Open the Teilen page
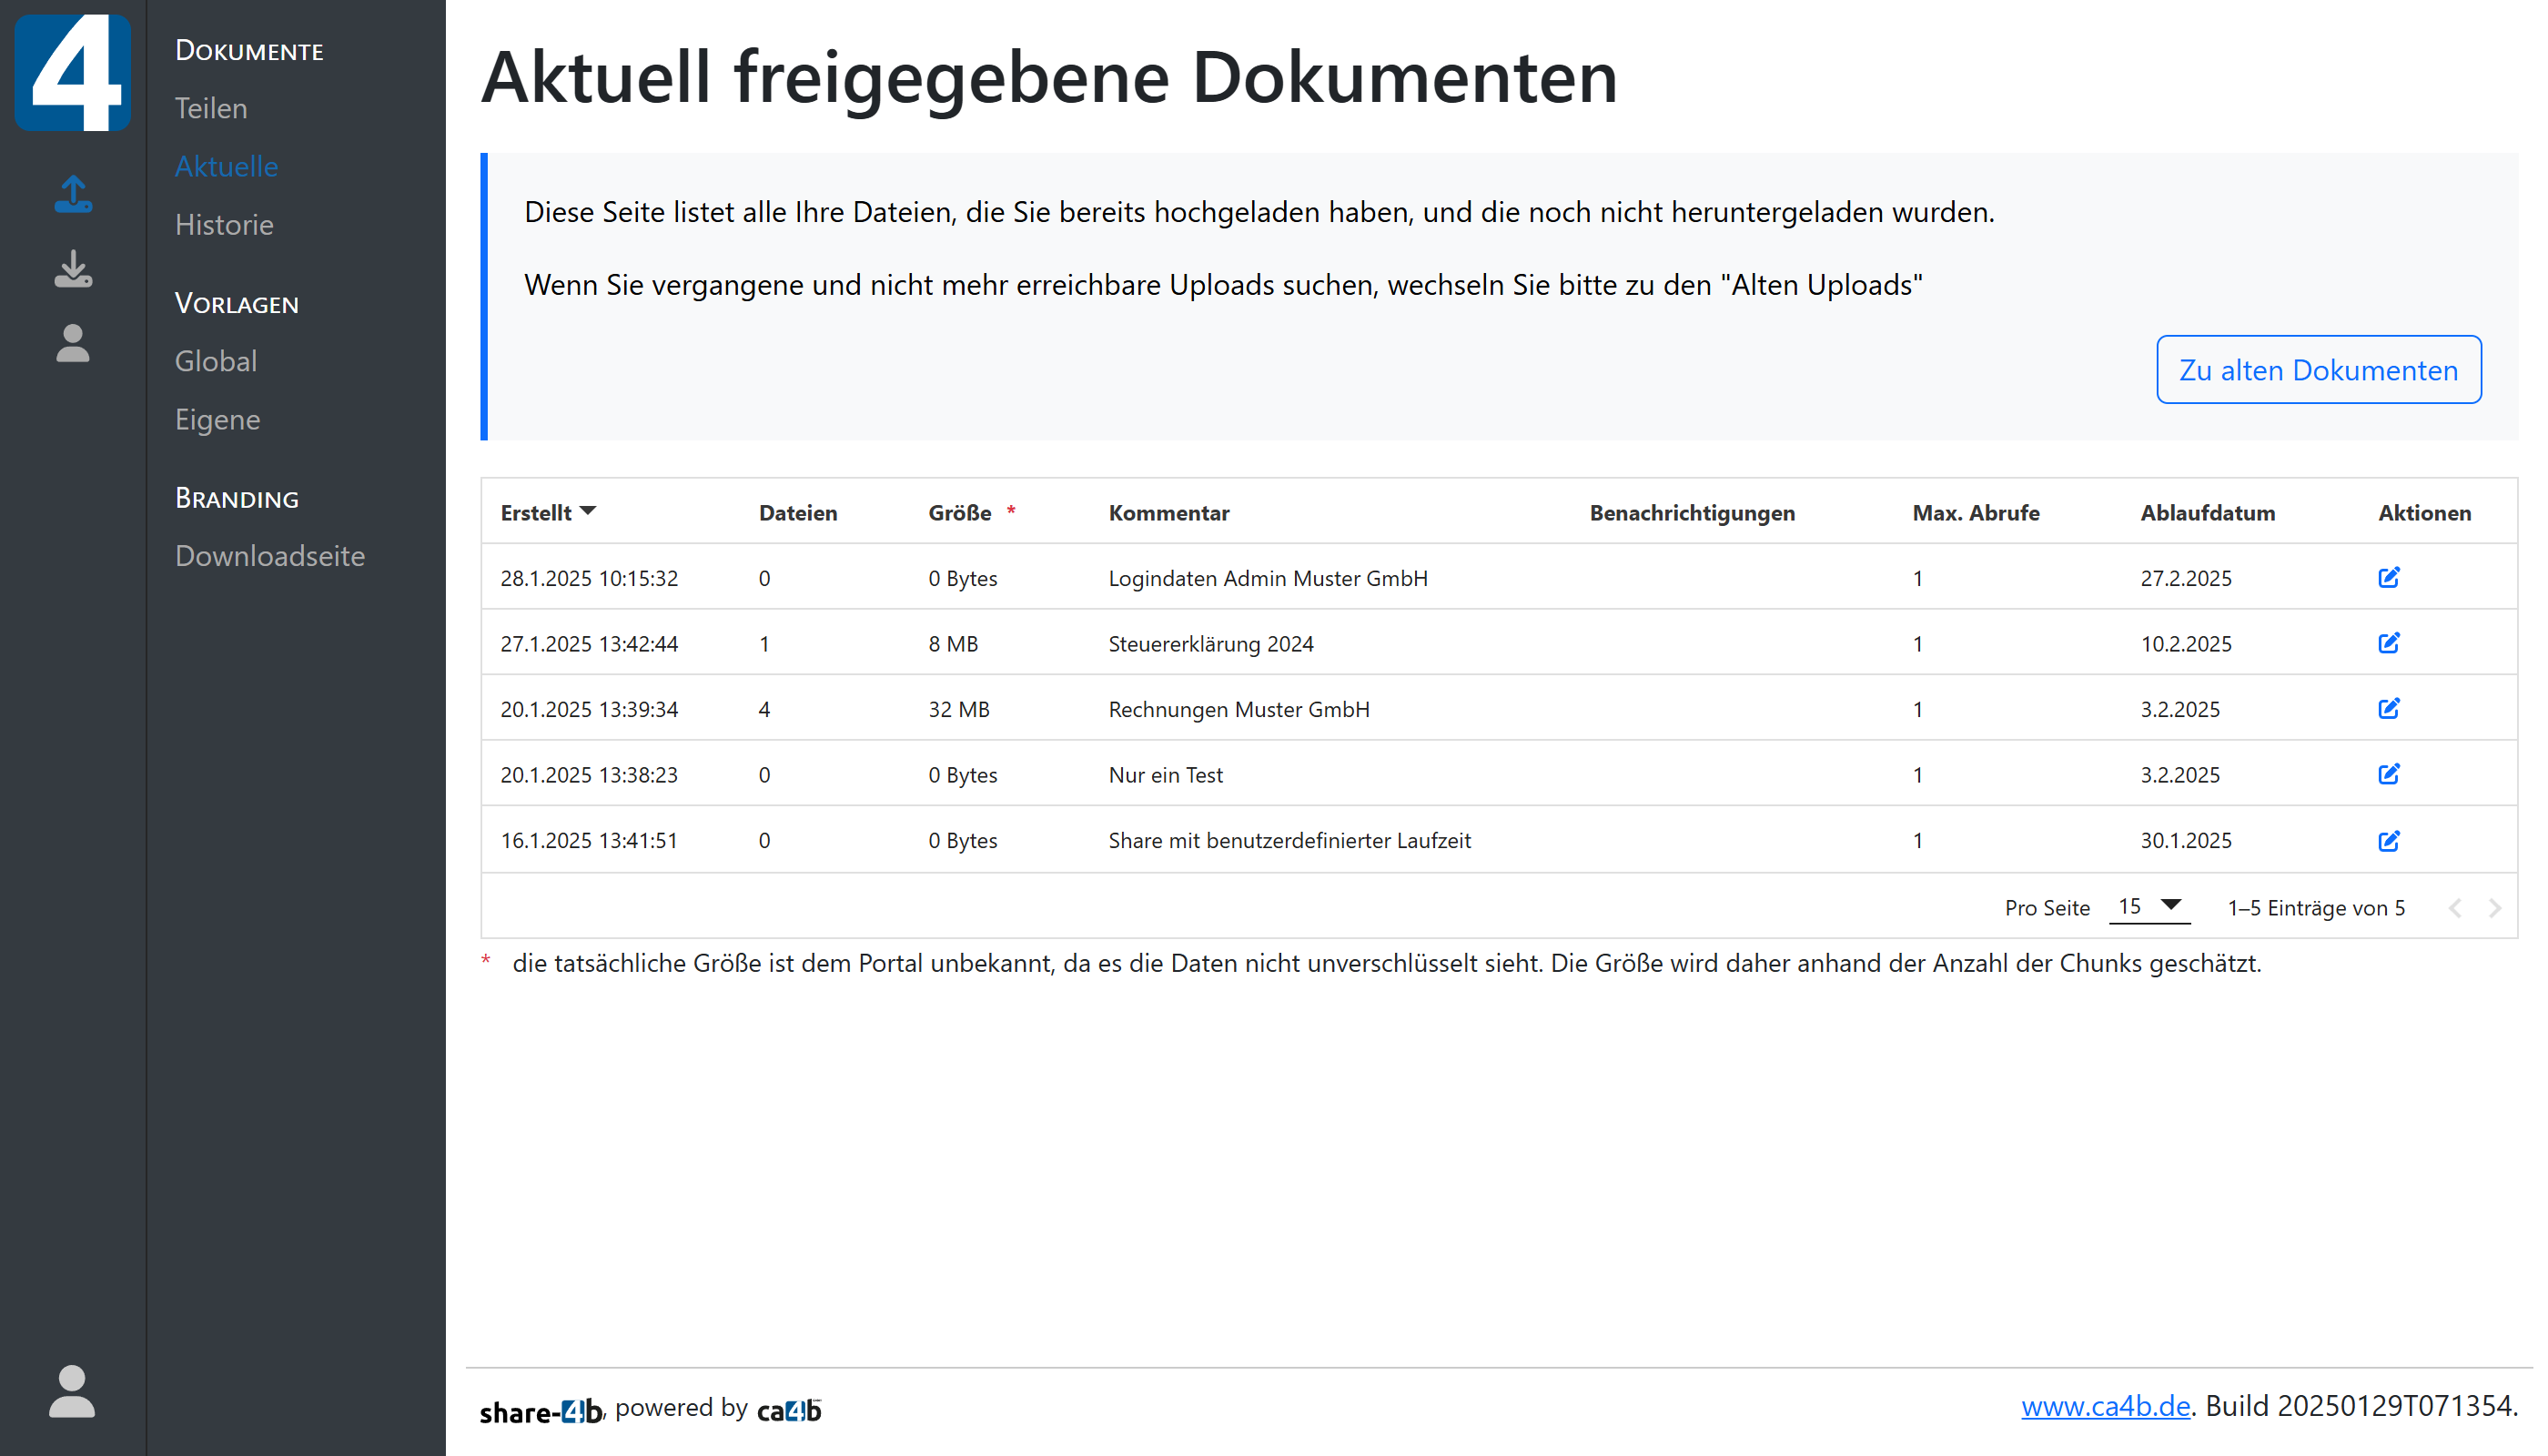The height and width of the screenshot is (1456, 2548). coord(210,108)
